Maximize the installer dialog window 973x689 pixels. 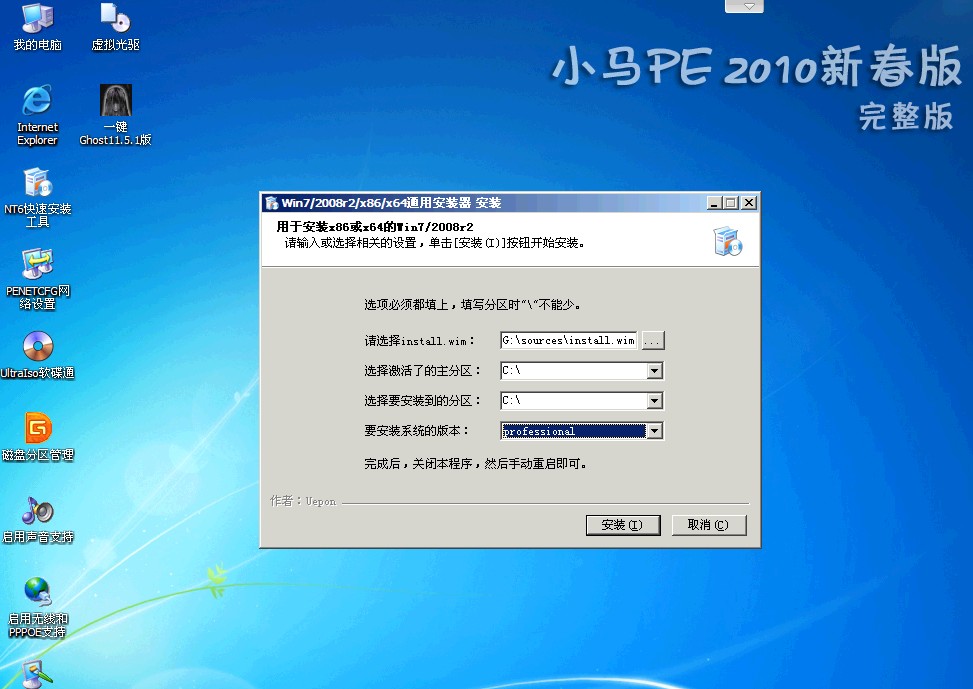[730, 203]
